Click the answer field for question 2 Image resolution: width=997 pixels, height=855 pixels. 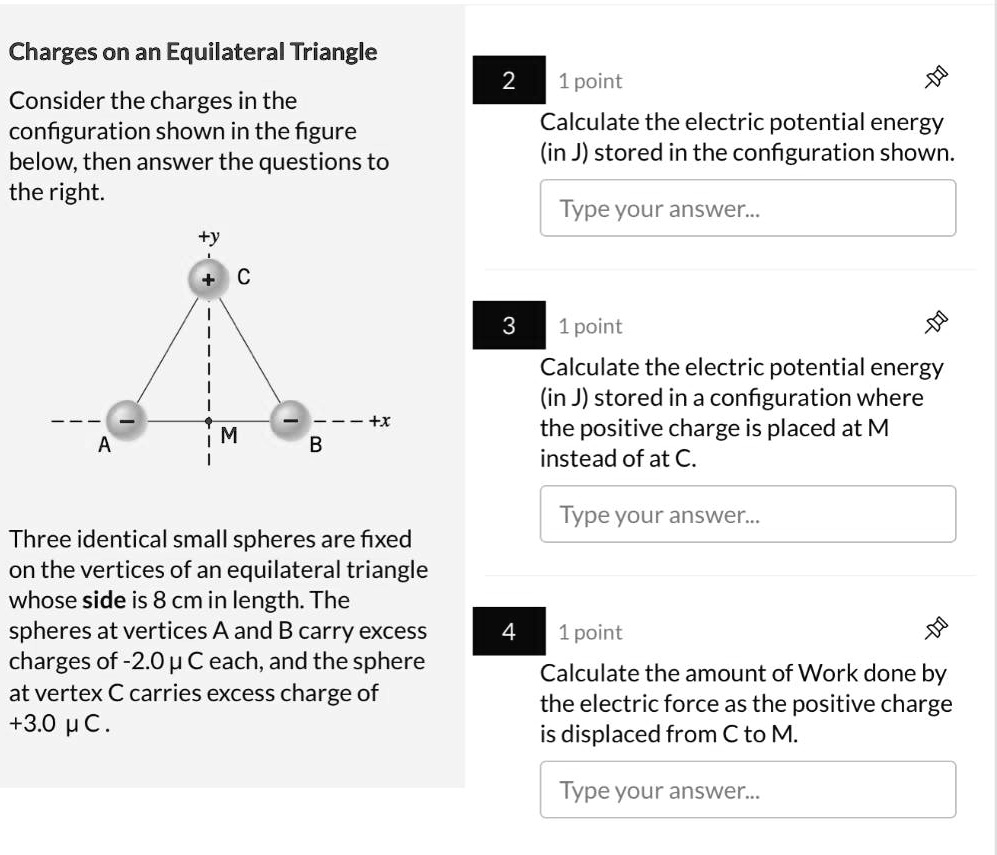pyautogui.click(x=748, y=208)
